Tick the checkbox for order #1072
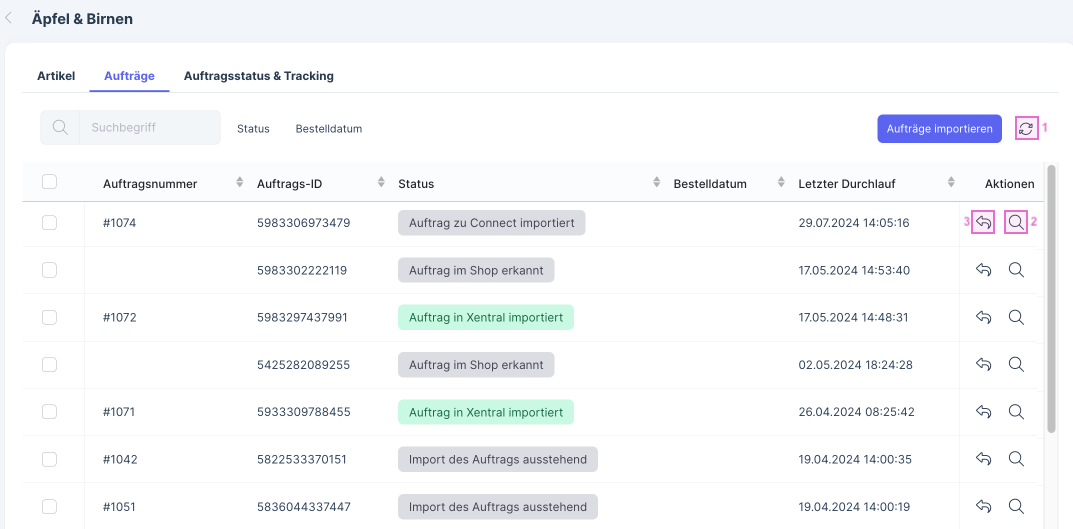Screen dimensions: 1073x529 (x=49, y=317)
